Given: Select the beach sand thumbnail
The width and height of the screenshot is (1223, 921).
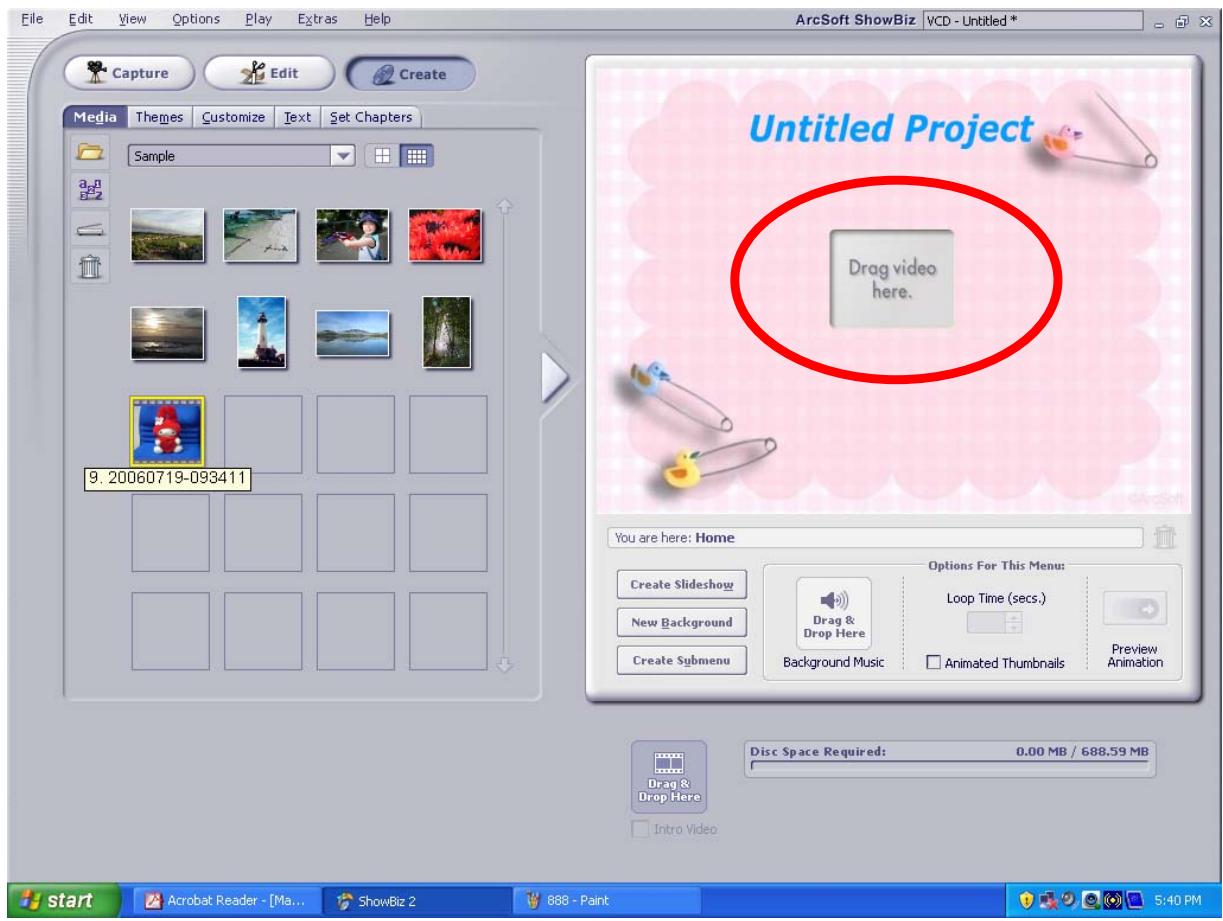Looking at the screenshot, I should pyautogui.click(x=261, y=235).
